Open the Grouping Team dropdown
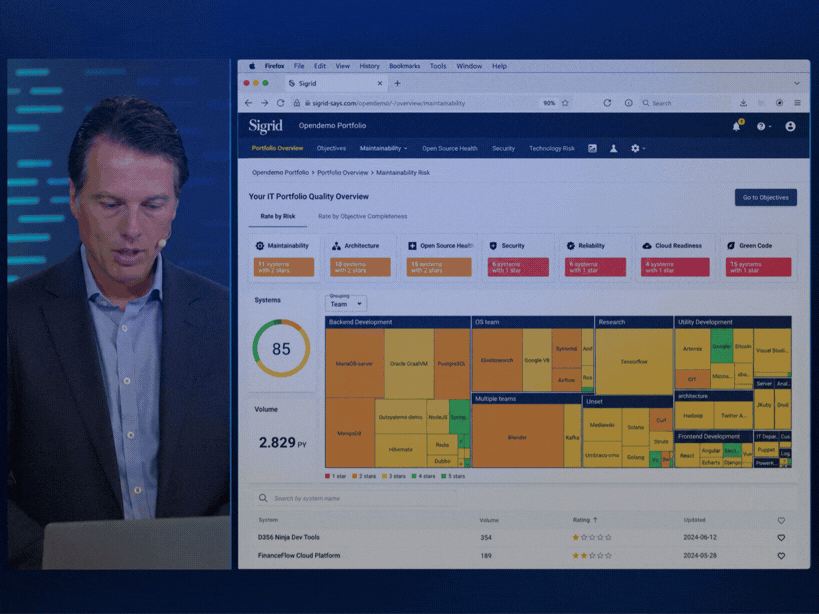The width and height of the screenshot is (819, 614). [346, 303]
